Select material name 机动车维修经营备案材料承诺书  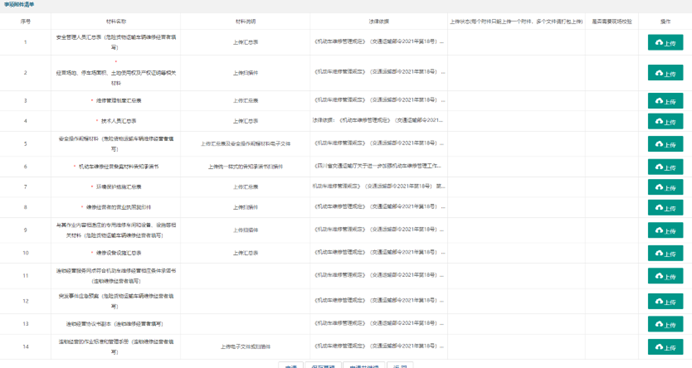tap(118, 167)
